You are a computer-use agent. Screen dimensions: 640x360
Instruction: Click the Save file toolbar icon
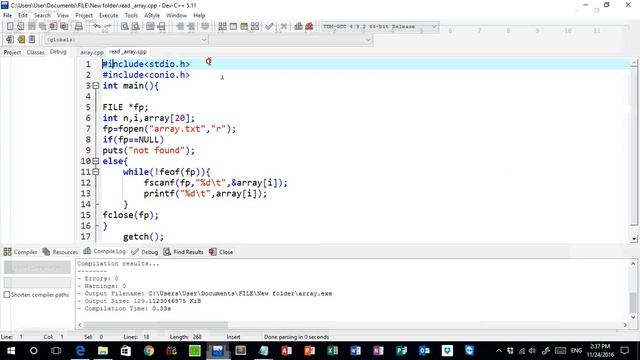[31, 27]
